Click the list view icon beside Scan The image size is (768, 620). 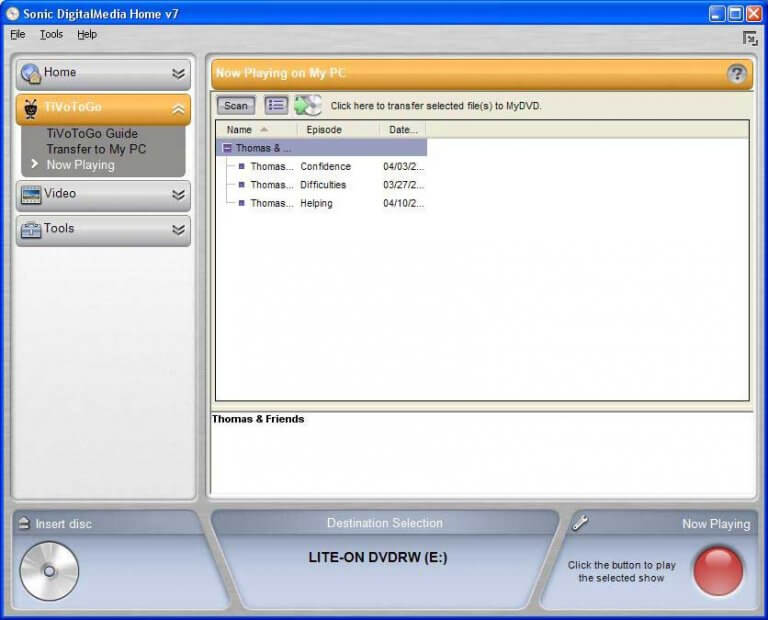pyautogui.click(x=276, y=105)
